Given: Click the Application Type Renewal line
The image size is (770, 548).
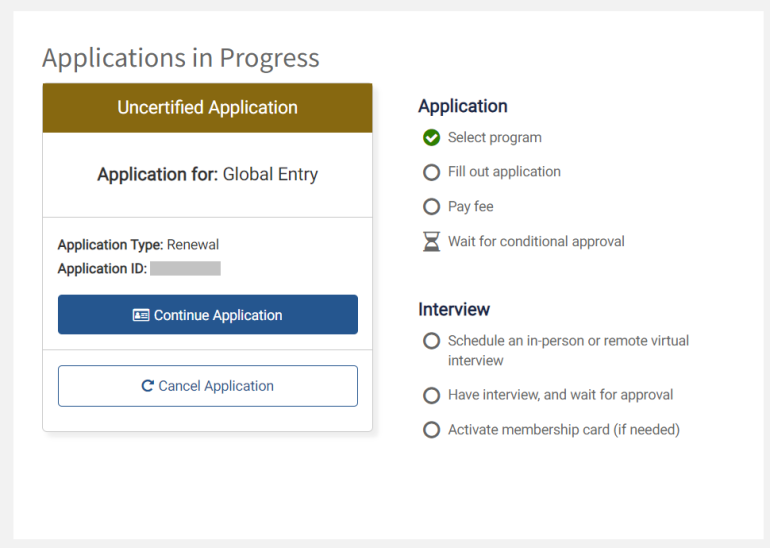Looking at the screenshot, I should pos(138,245).
